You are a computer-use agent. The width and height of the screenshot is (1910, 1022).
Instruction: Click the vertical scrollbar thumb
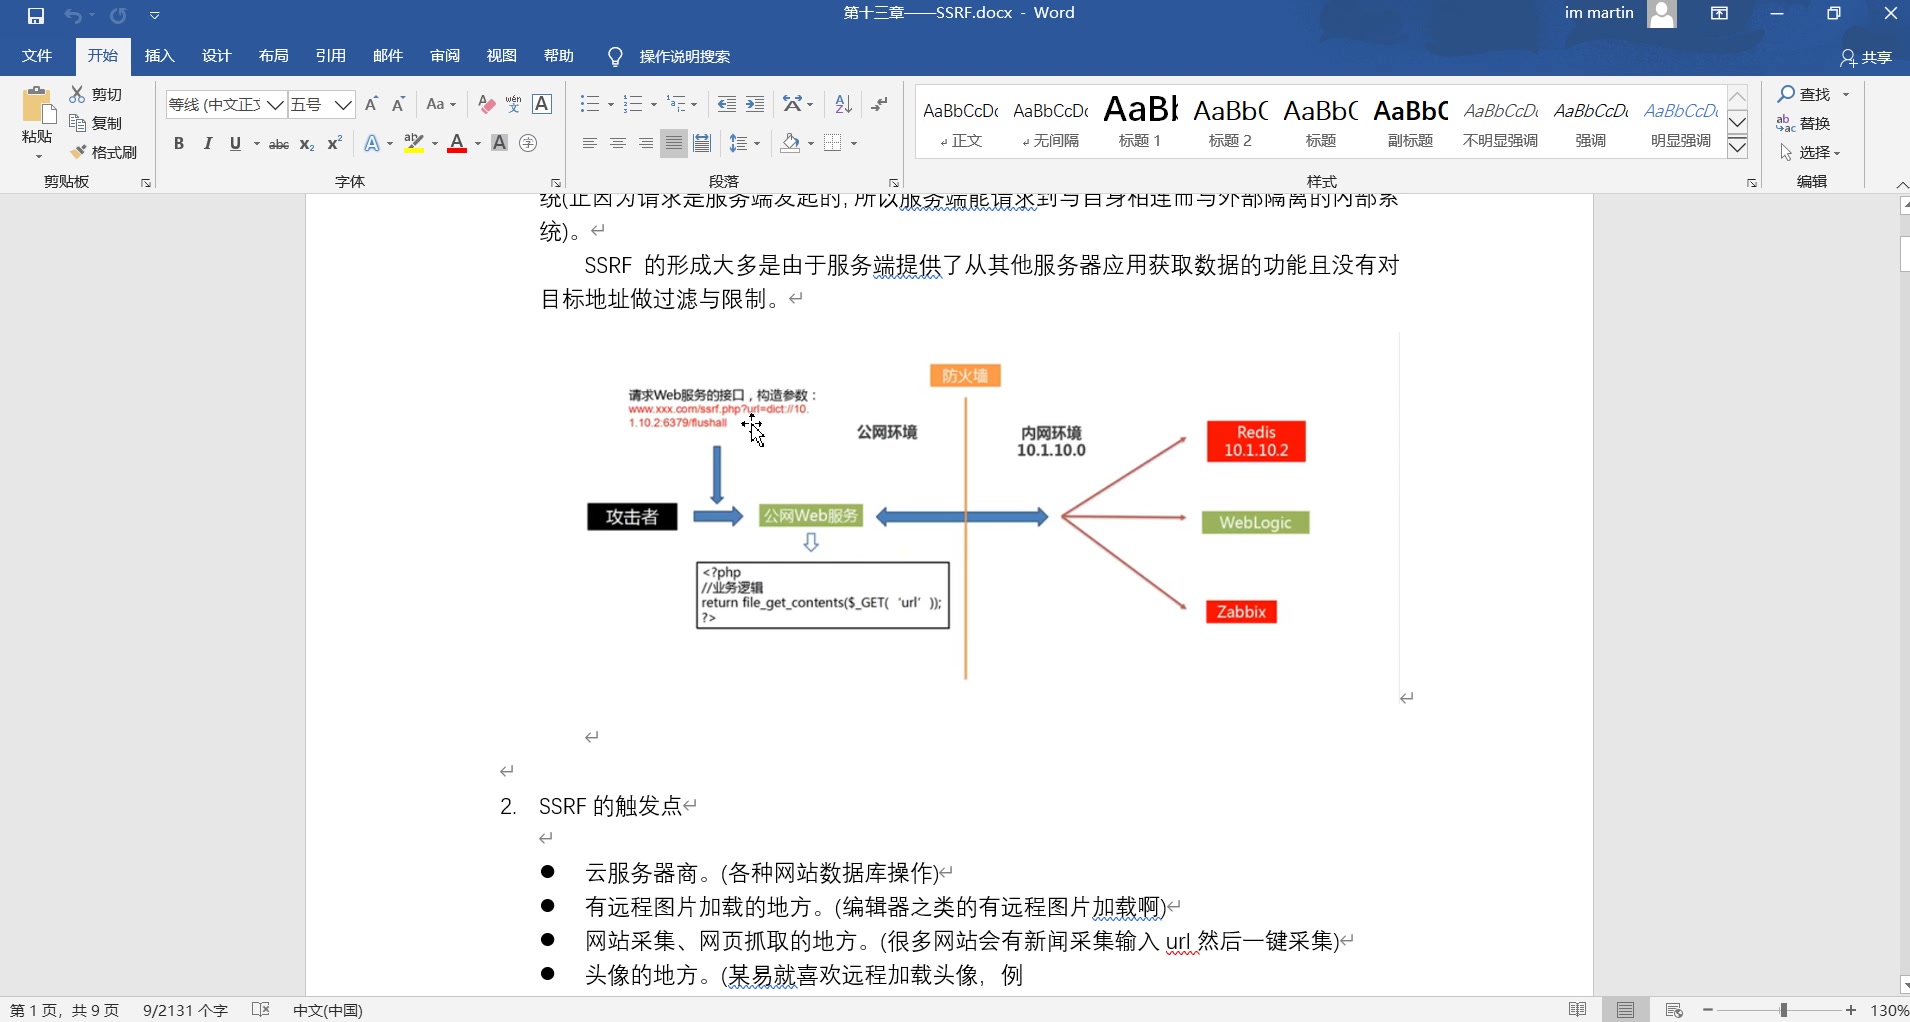pos(1904,255)
